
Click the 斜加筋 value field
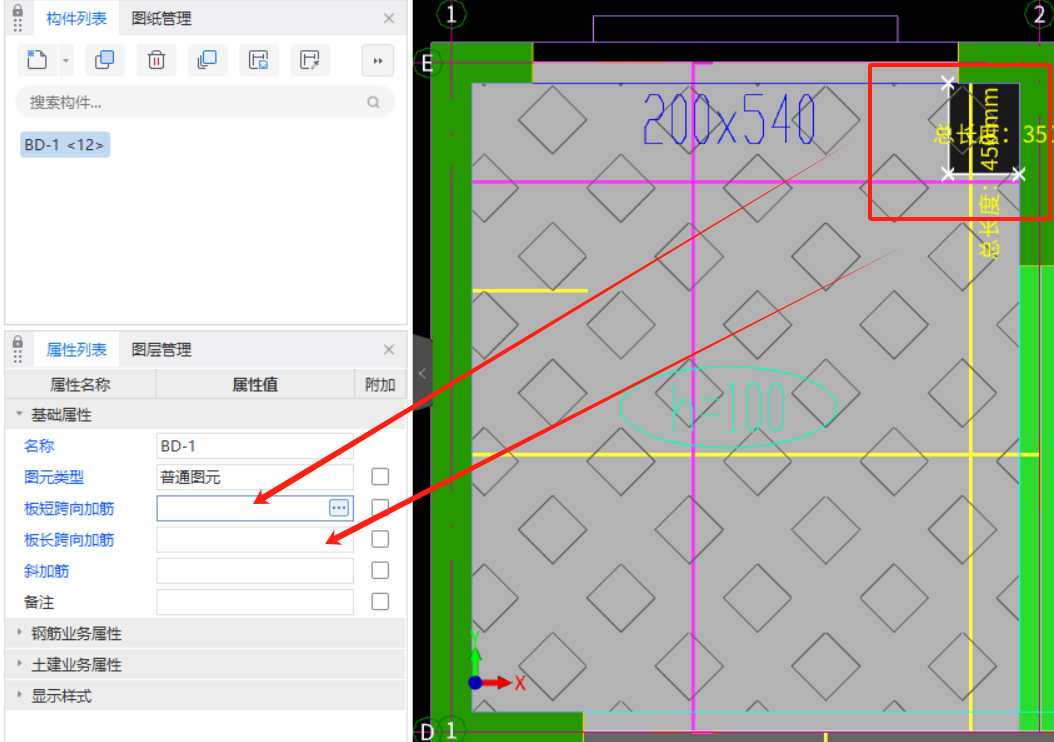pyautogui.click(x=255, y=571)
